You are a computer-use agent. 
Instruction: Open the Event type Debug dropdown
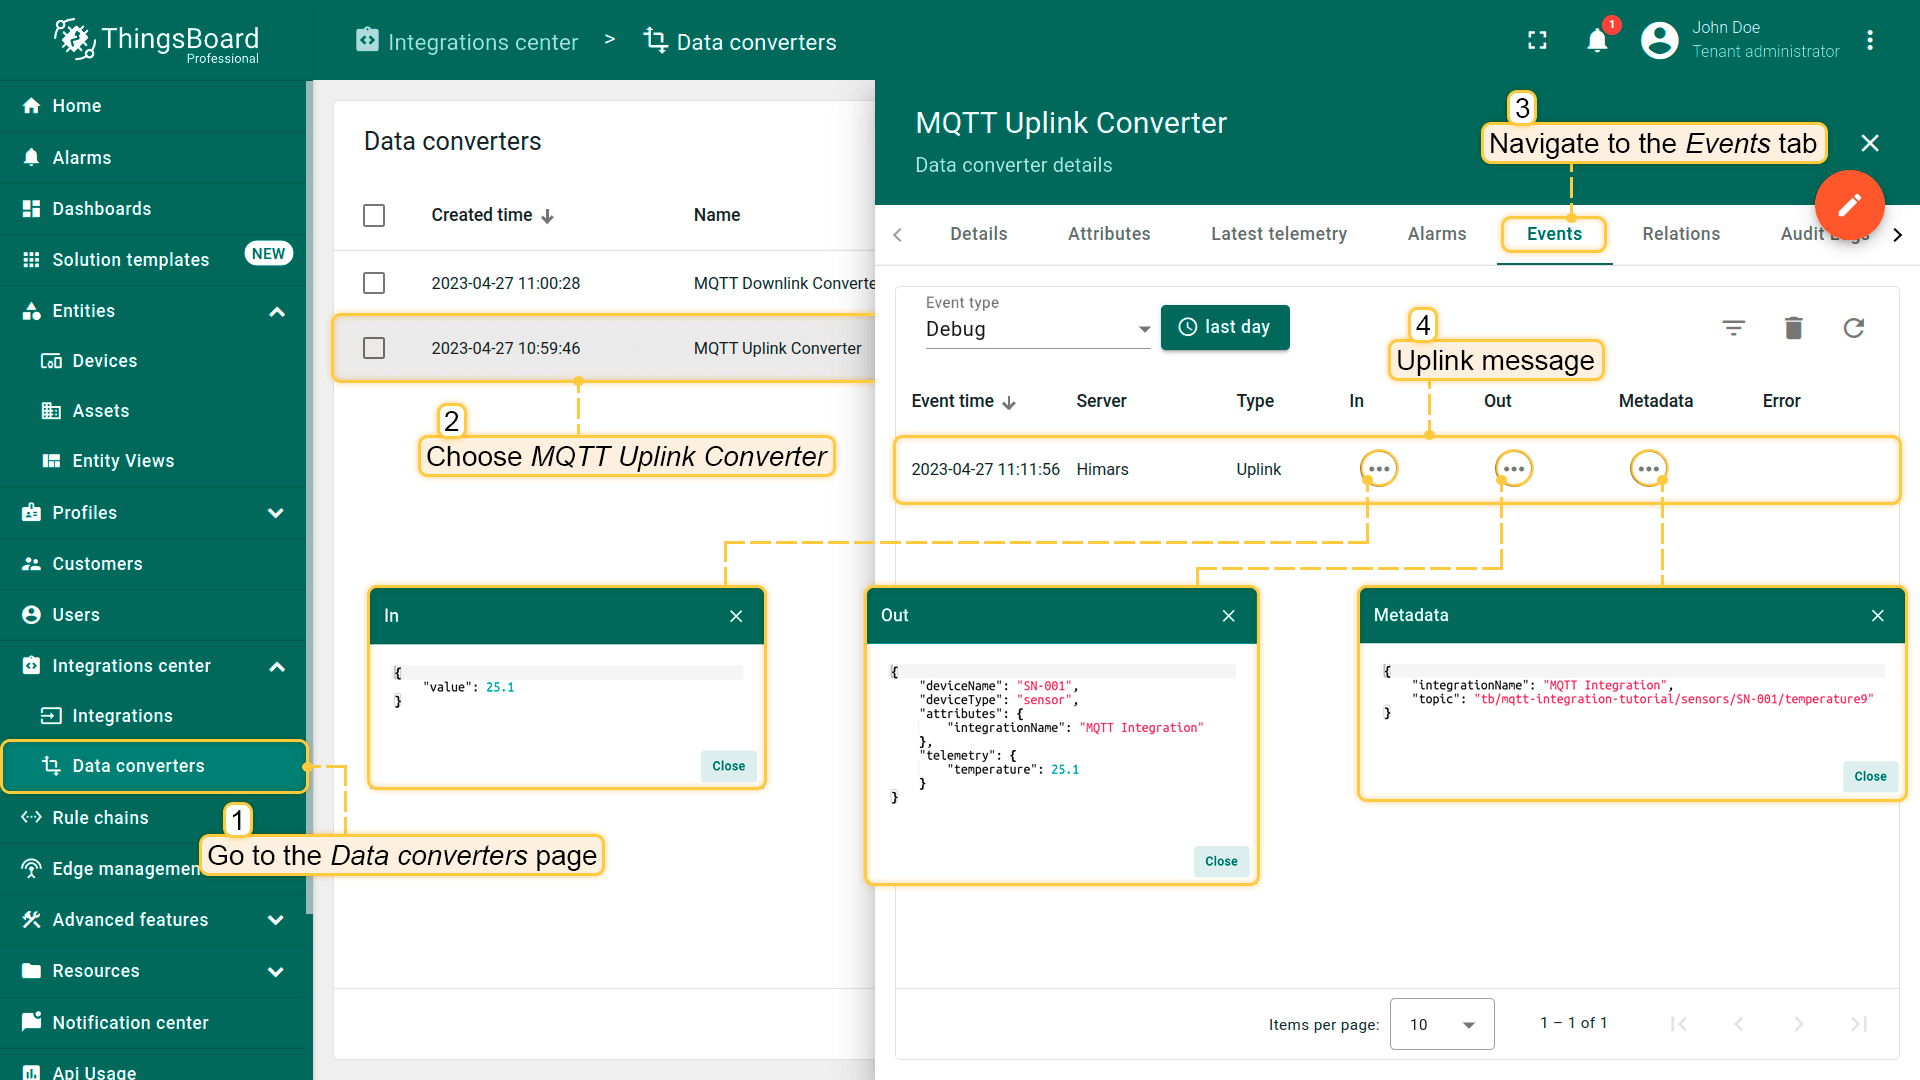click(x=1037, y=329)
